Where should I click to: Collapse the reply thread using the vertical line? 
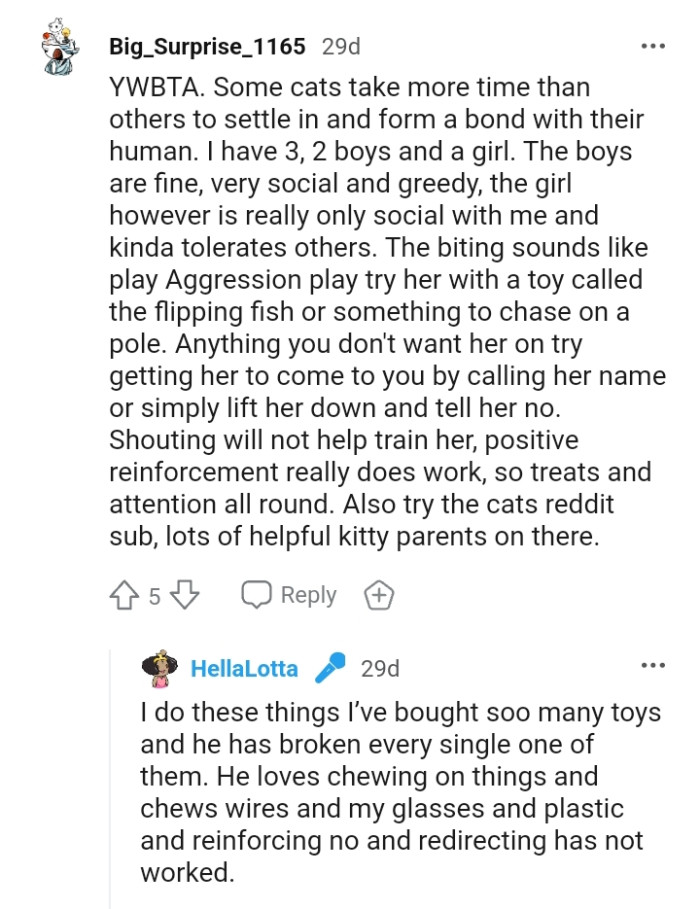pos(110,780)
